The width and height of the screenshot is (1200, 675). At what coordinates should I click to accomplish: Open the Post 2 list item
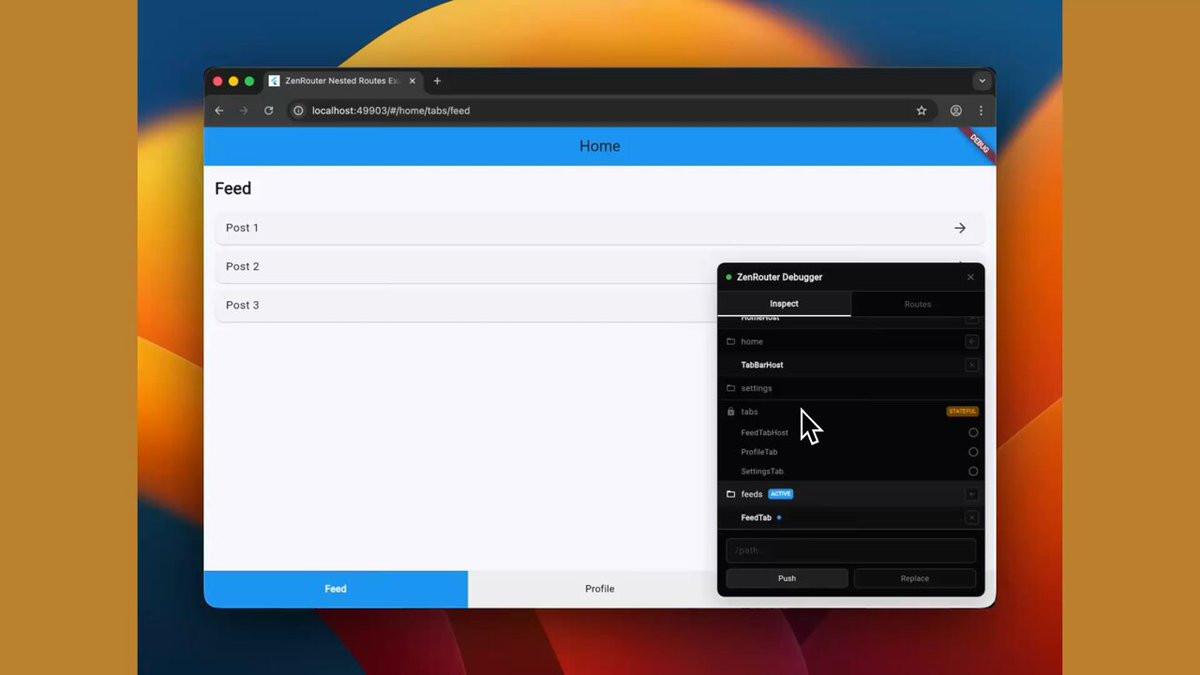pyautogui.click(x=466, y=267)
